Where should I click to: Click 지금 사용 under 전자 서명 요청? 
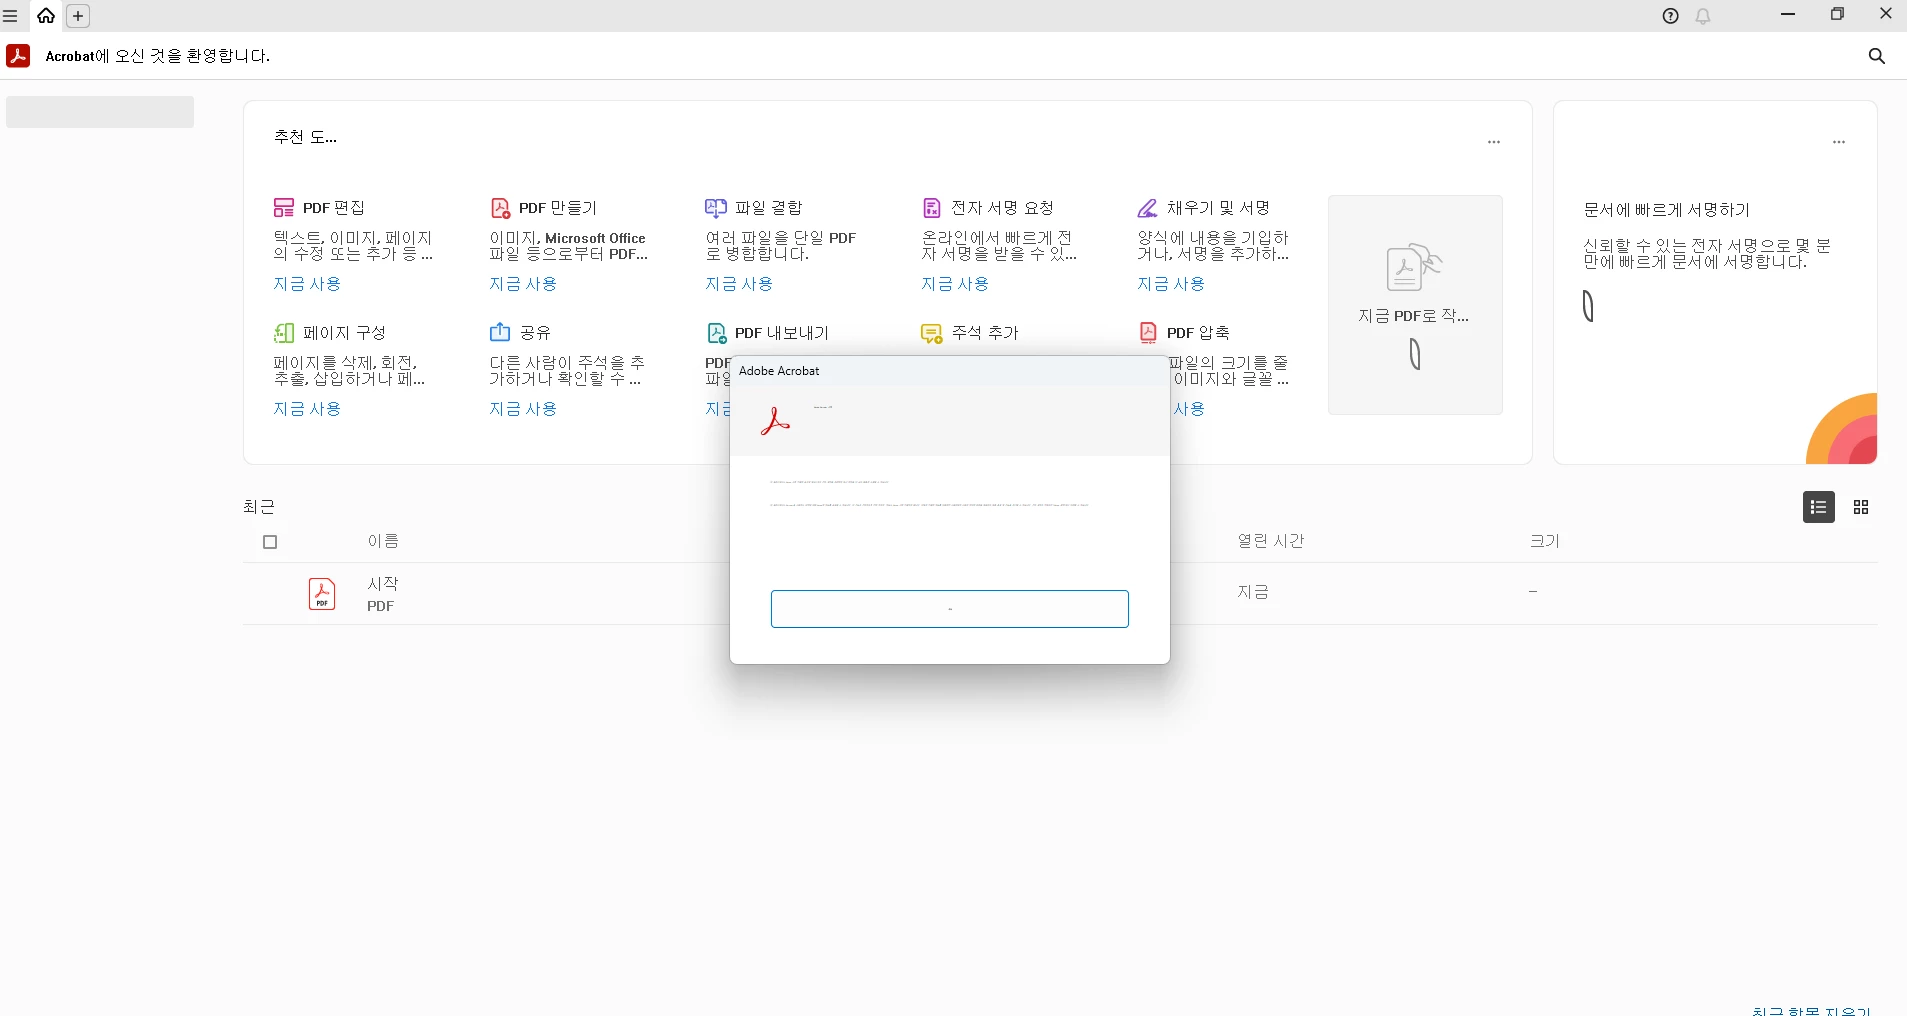955,284
